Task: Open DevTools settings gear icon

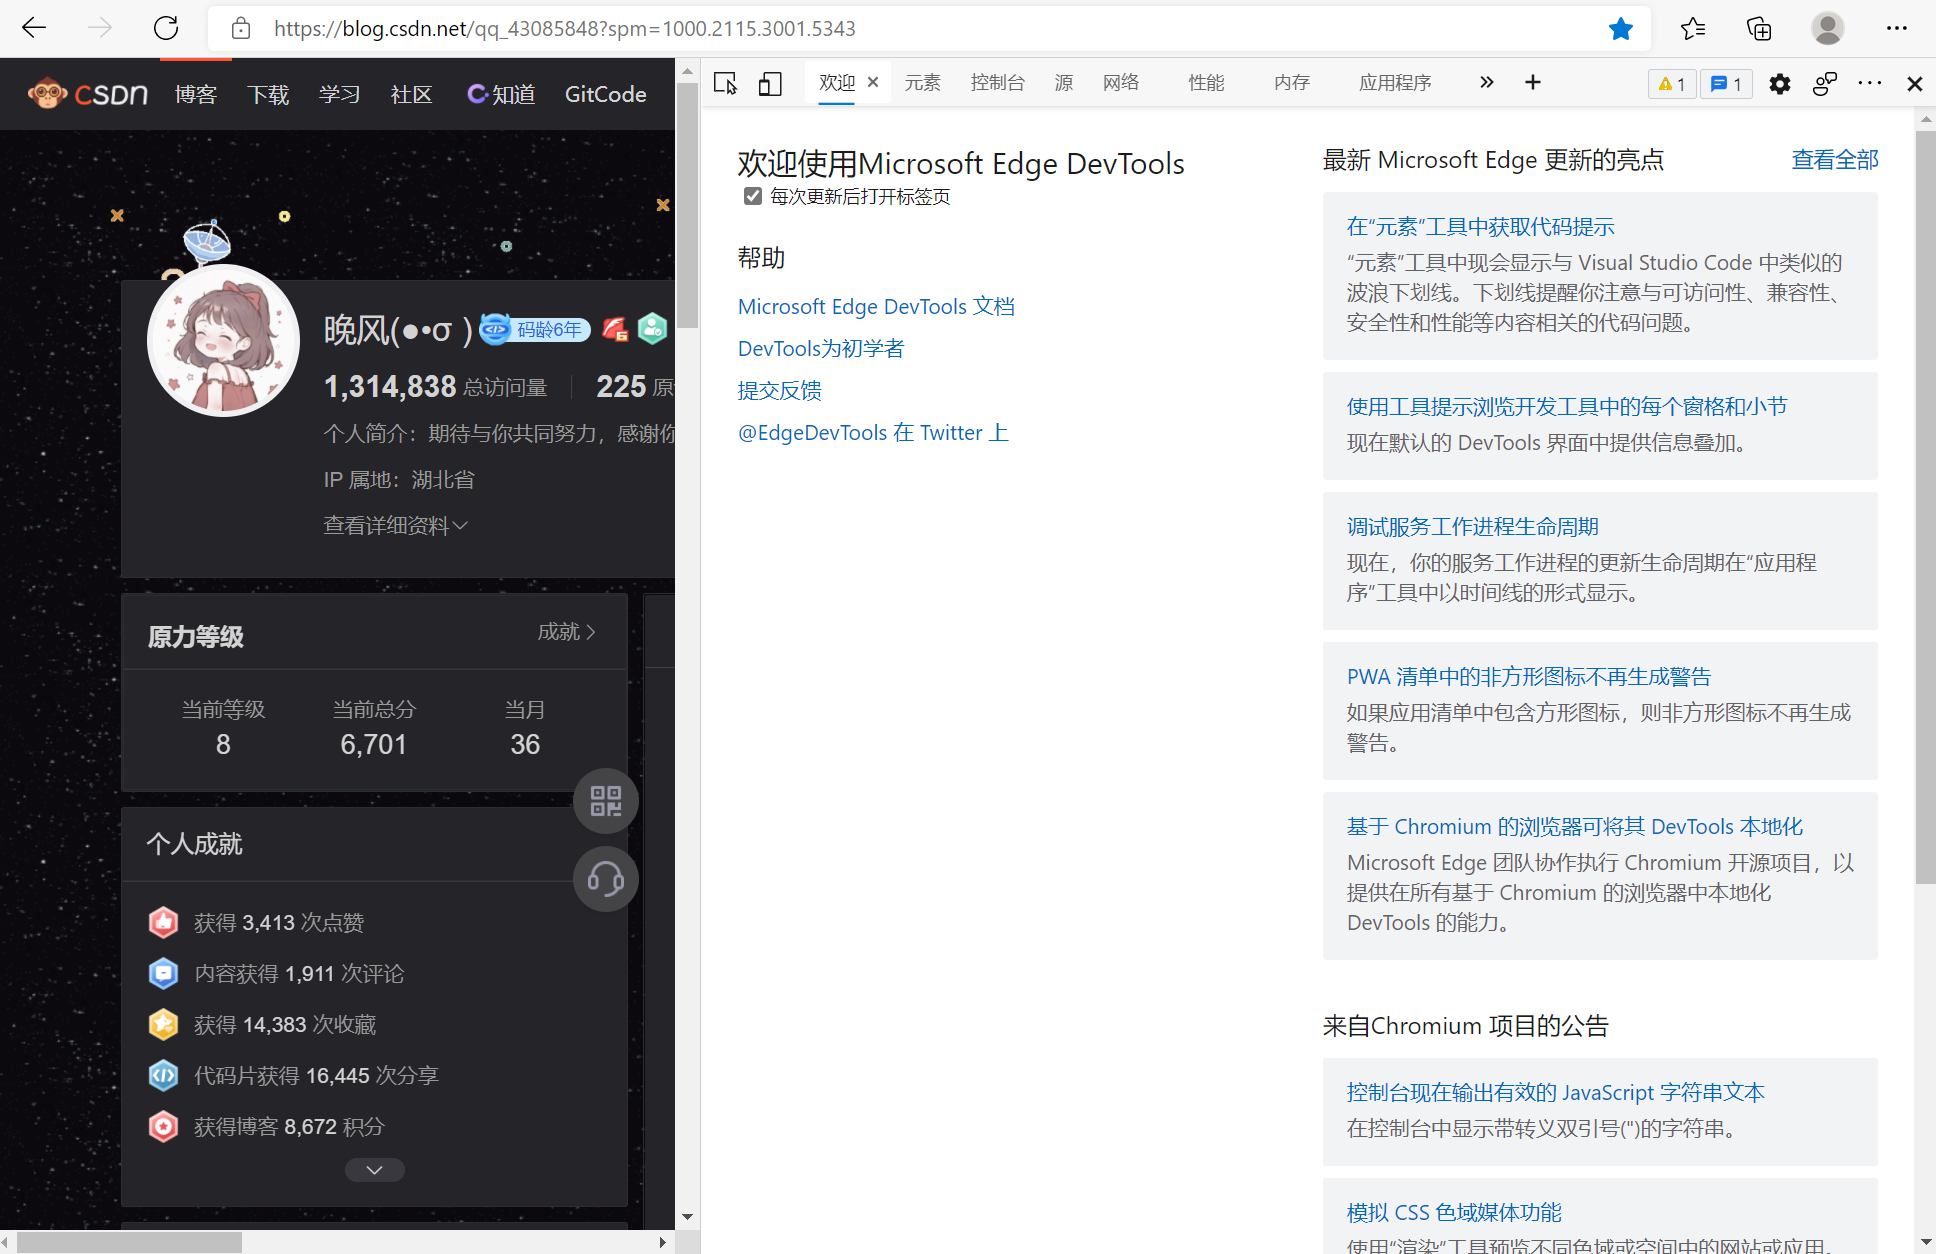Action: 1779,84
